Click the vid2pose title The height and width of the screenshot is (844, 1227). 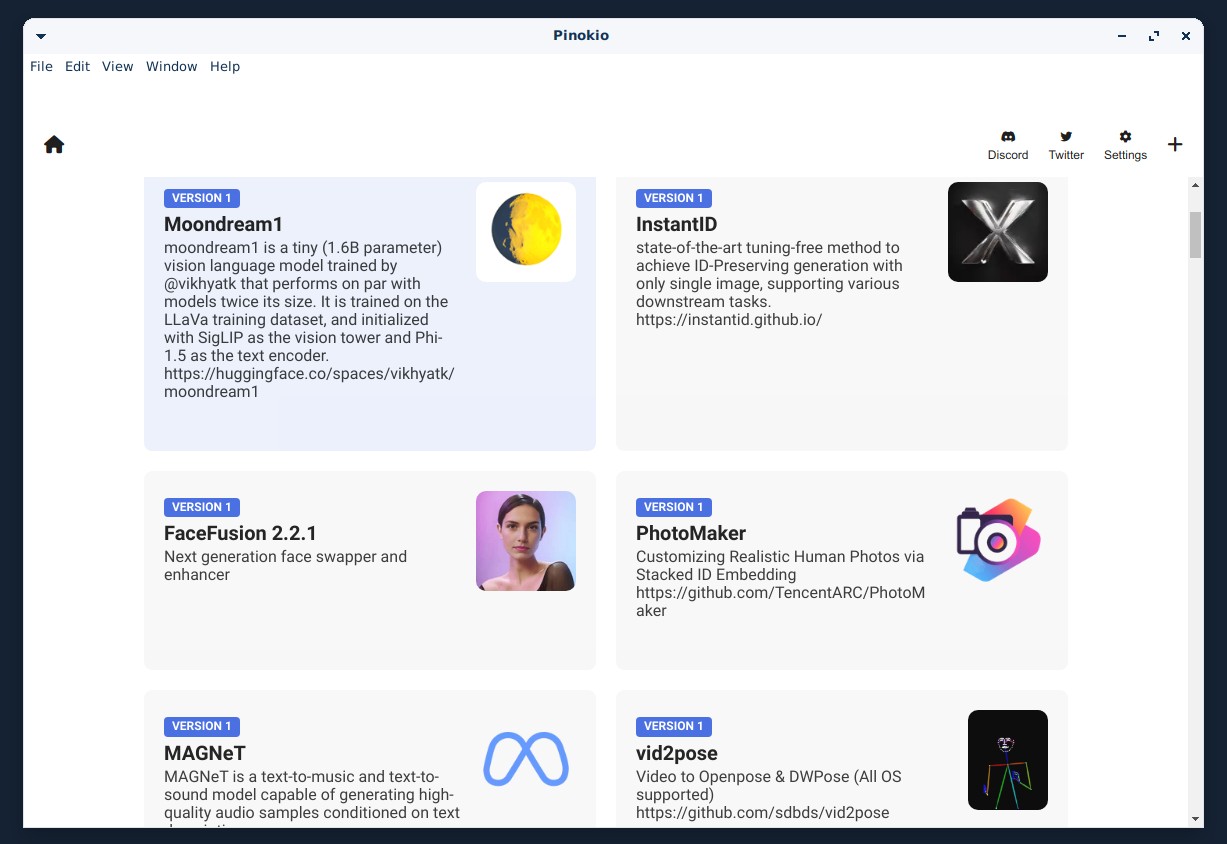tap(677, 753)
